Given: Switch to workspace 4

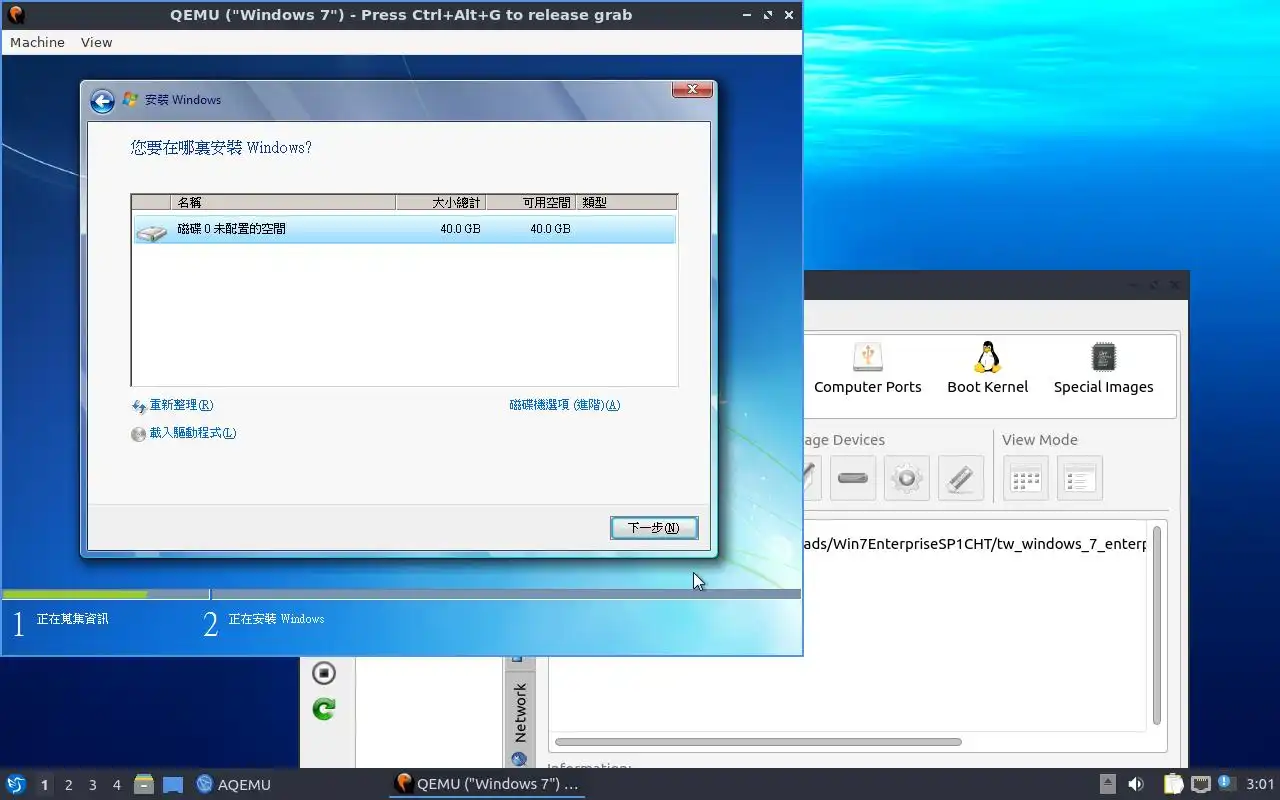Looking at the screenshot, I should coord(117,785).
